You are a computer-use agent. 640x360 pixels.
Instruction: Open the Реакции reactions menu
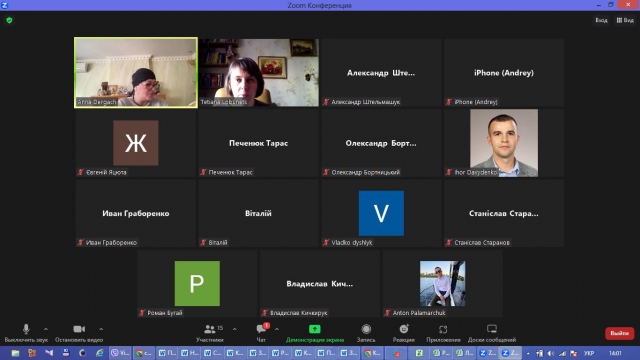pos(404,333)
